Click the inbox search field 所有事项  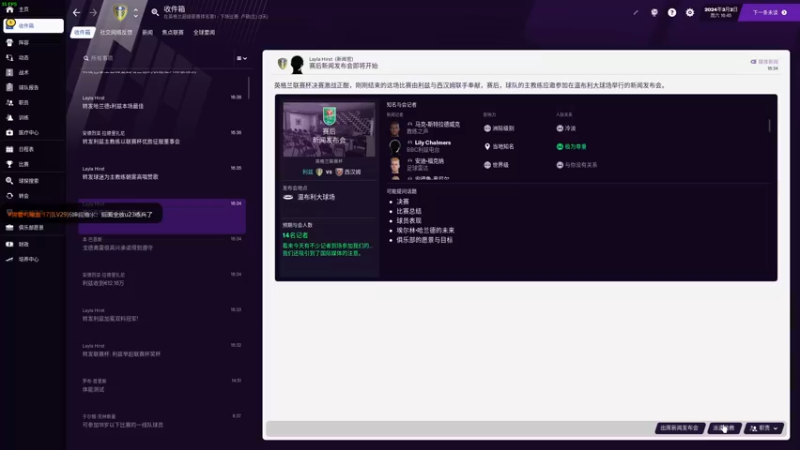click(156, 58)
